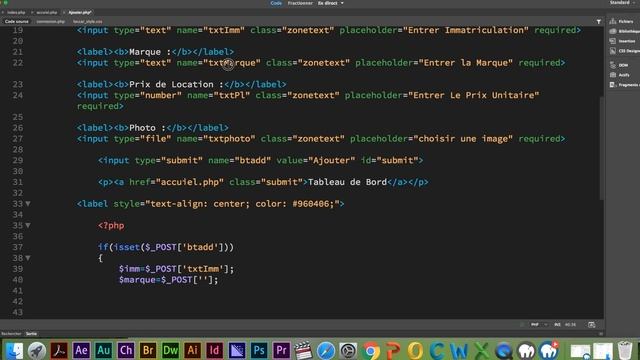Viewport: 640px width, 360px height.
Task: Click the INS indicator in status bar
Action: tap(557, 324)
